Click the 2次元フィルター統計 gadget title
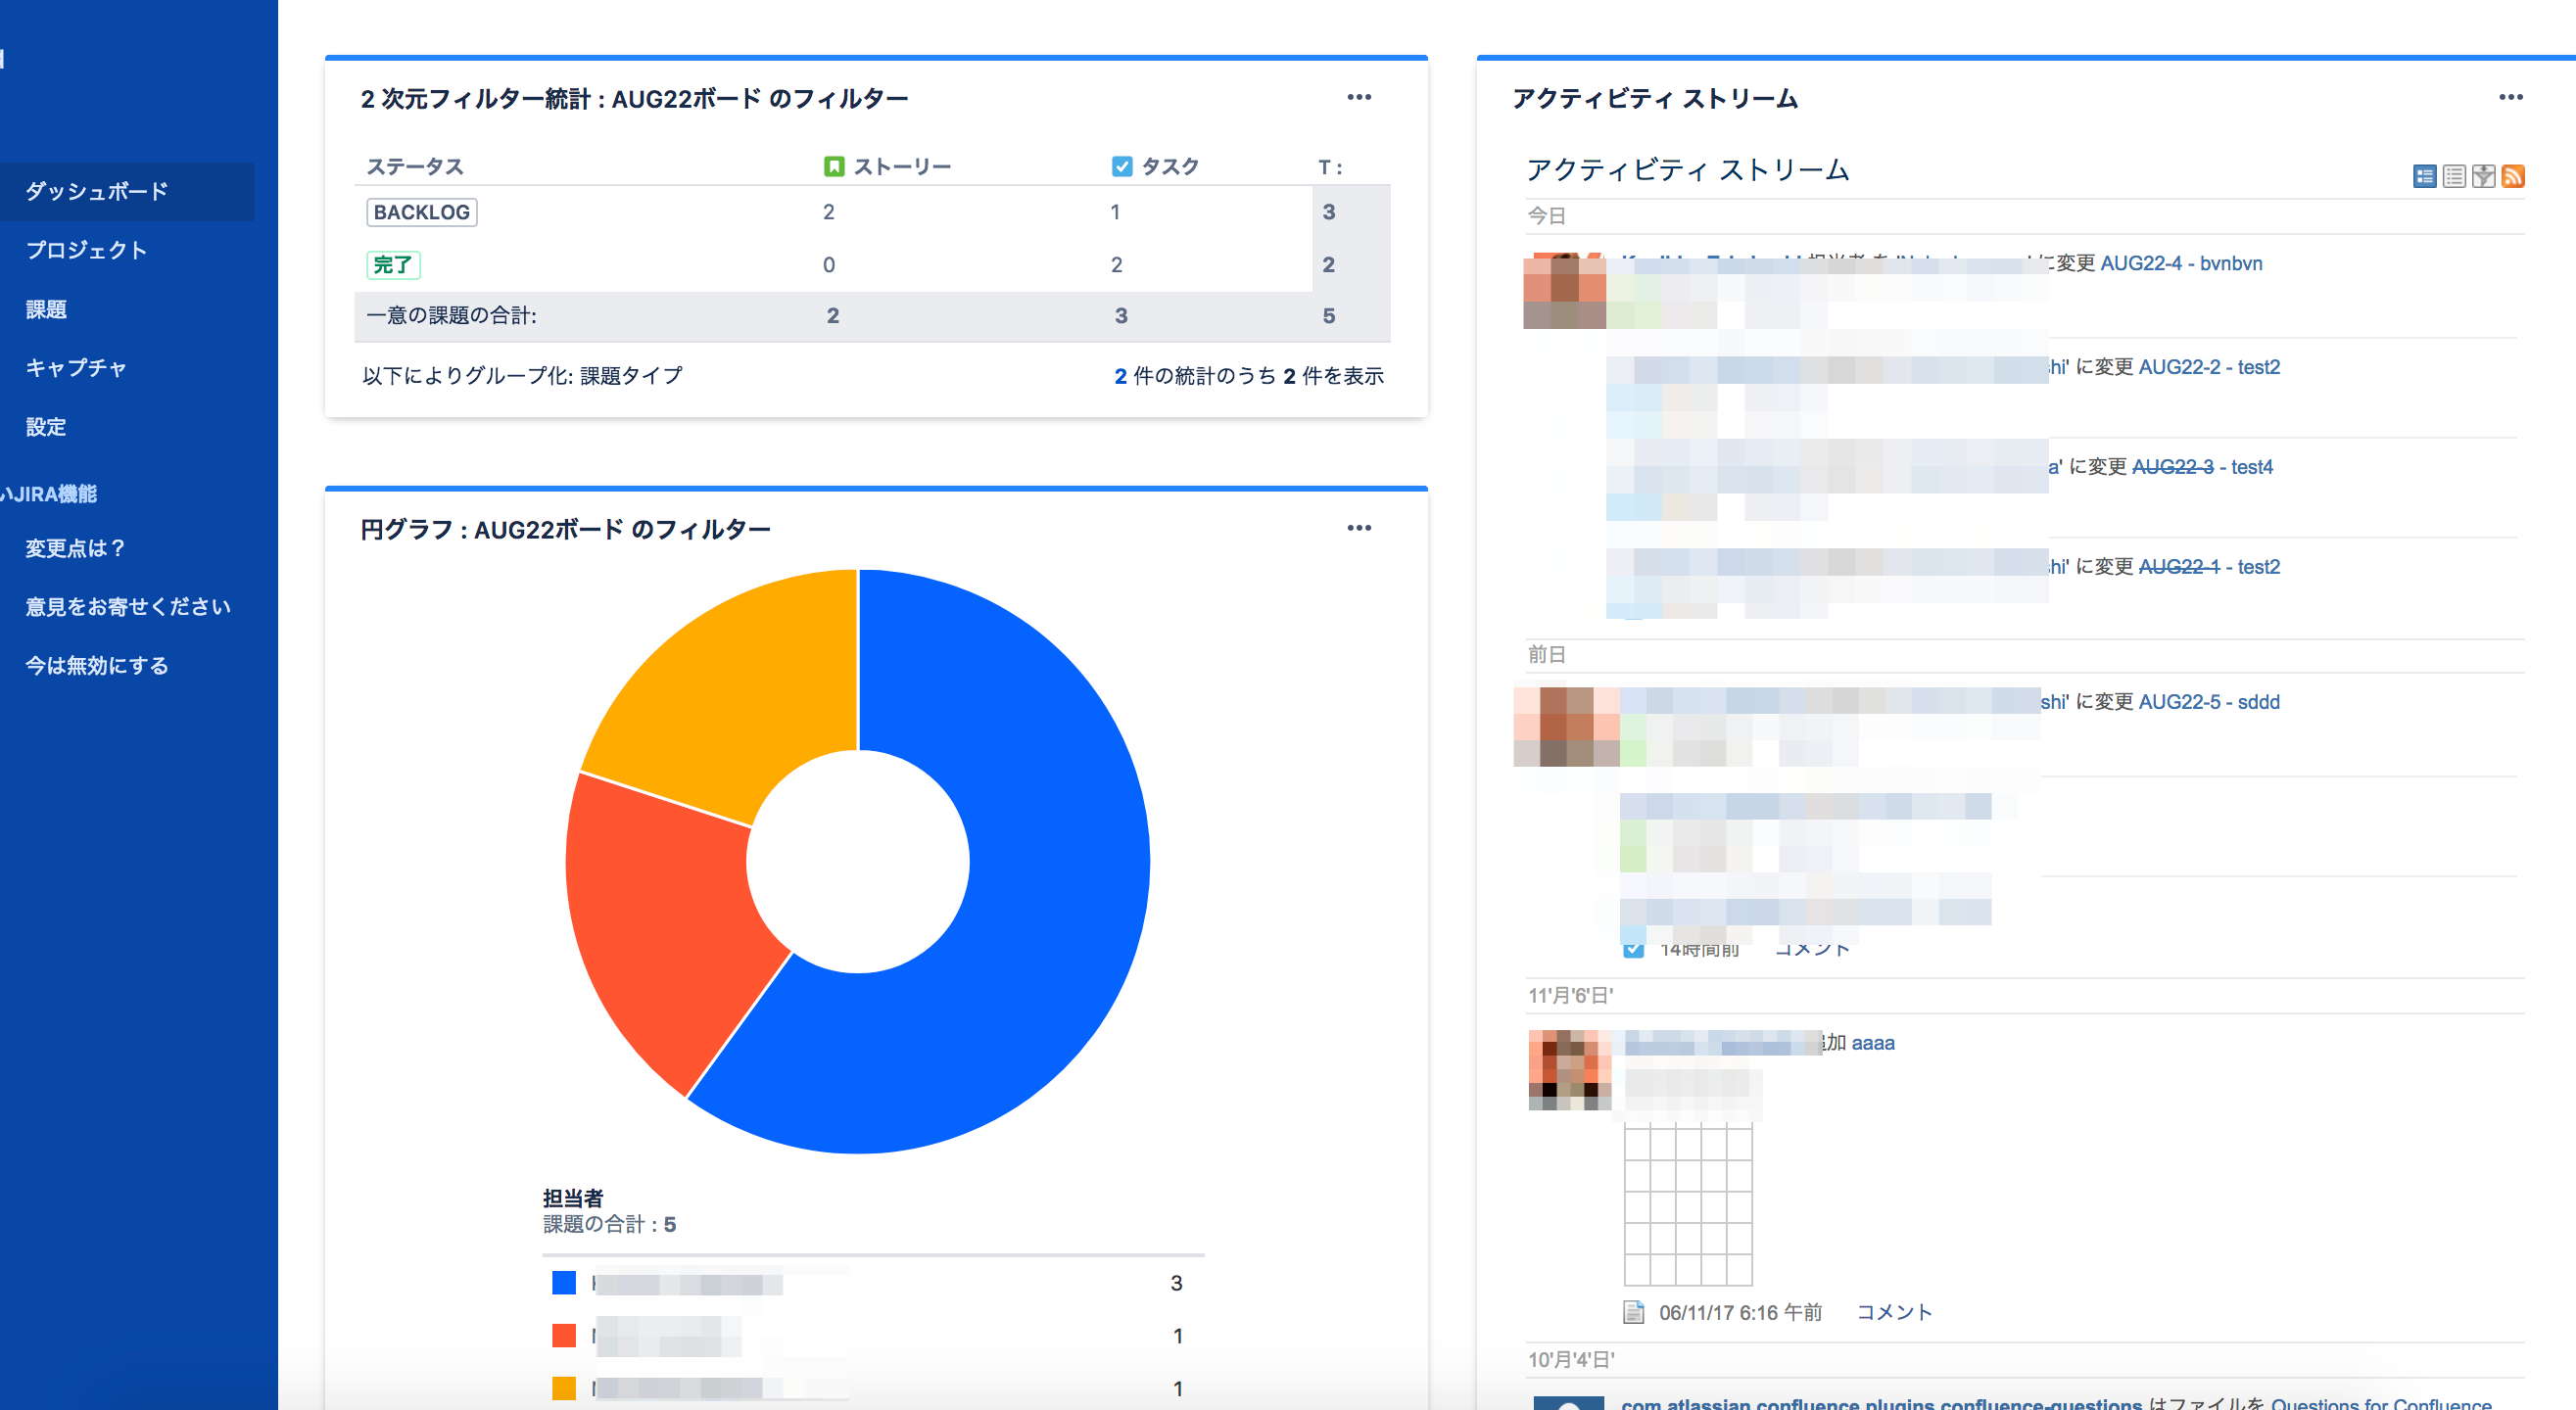 [634, 98]
